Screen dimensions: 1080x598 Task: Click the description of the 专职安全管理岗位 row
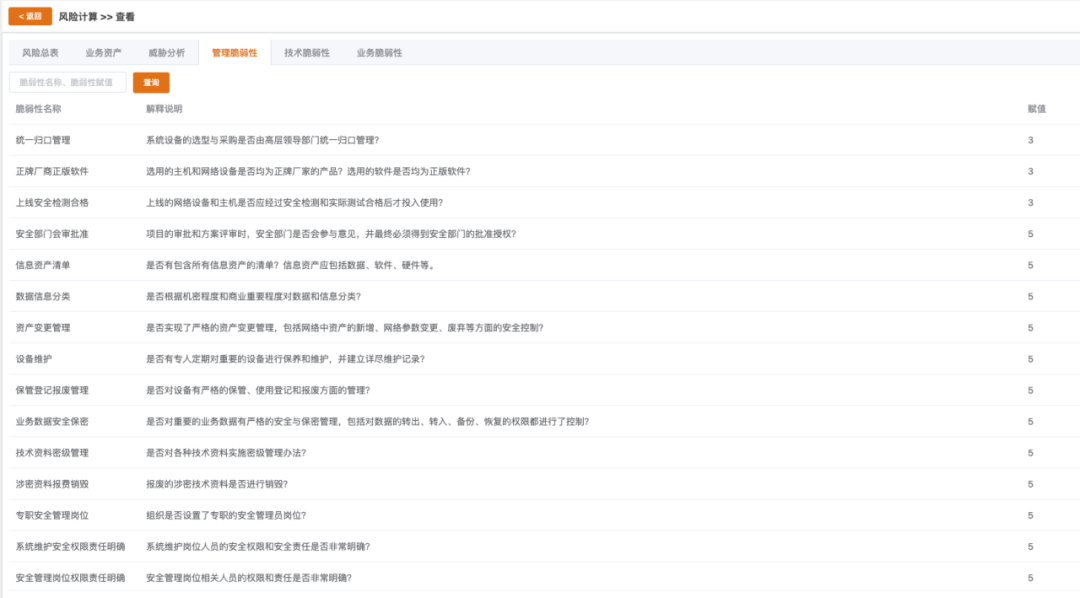pos(226,515)
